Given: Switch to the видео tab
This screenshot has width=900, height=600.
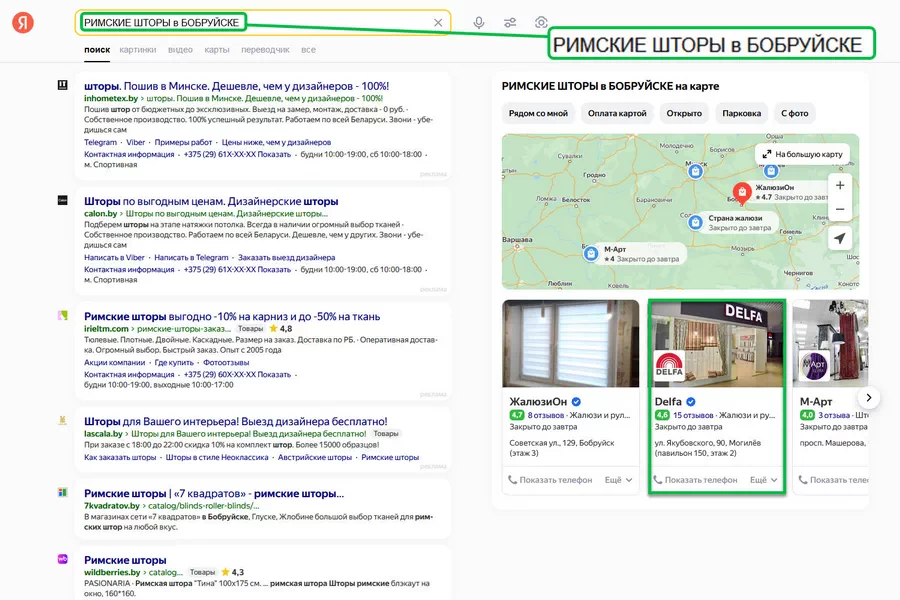Looking at the screenshot, I should 180,49.
